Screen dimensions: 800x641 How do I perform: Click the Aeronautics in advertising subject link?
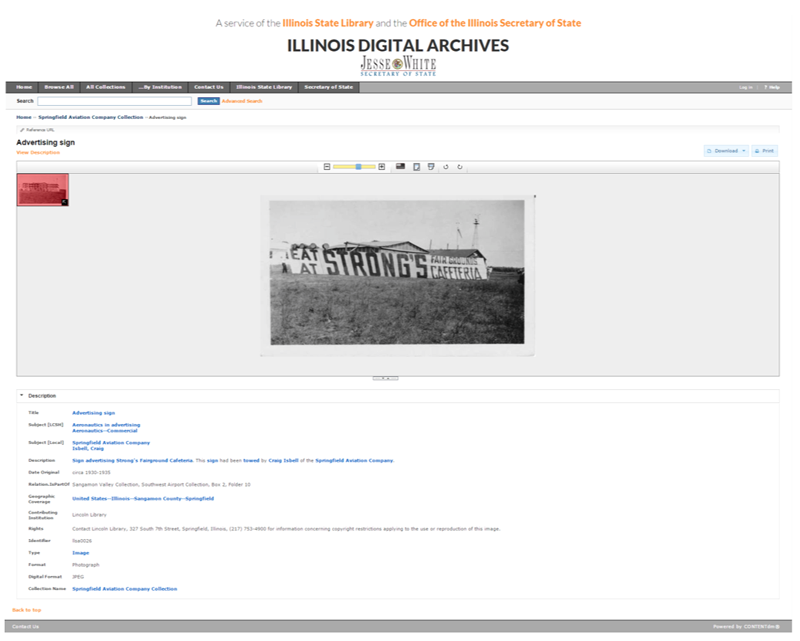click(106, 425)
